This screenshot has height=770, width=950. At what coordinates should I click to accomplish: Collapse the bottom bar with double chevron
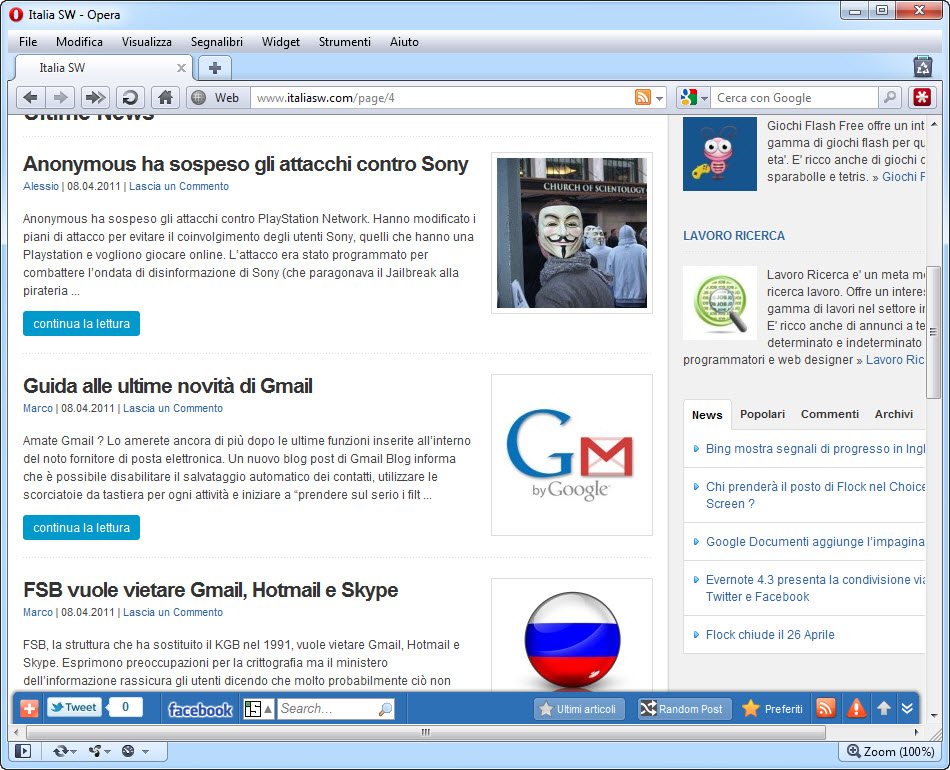(x=907, y=708)
